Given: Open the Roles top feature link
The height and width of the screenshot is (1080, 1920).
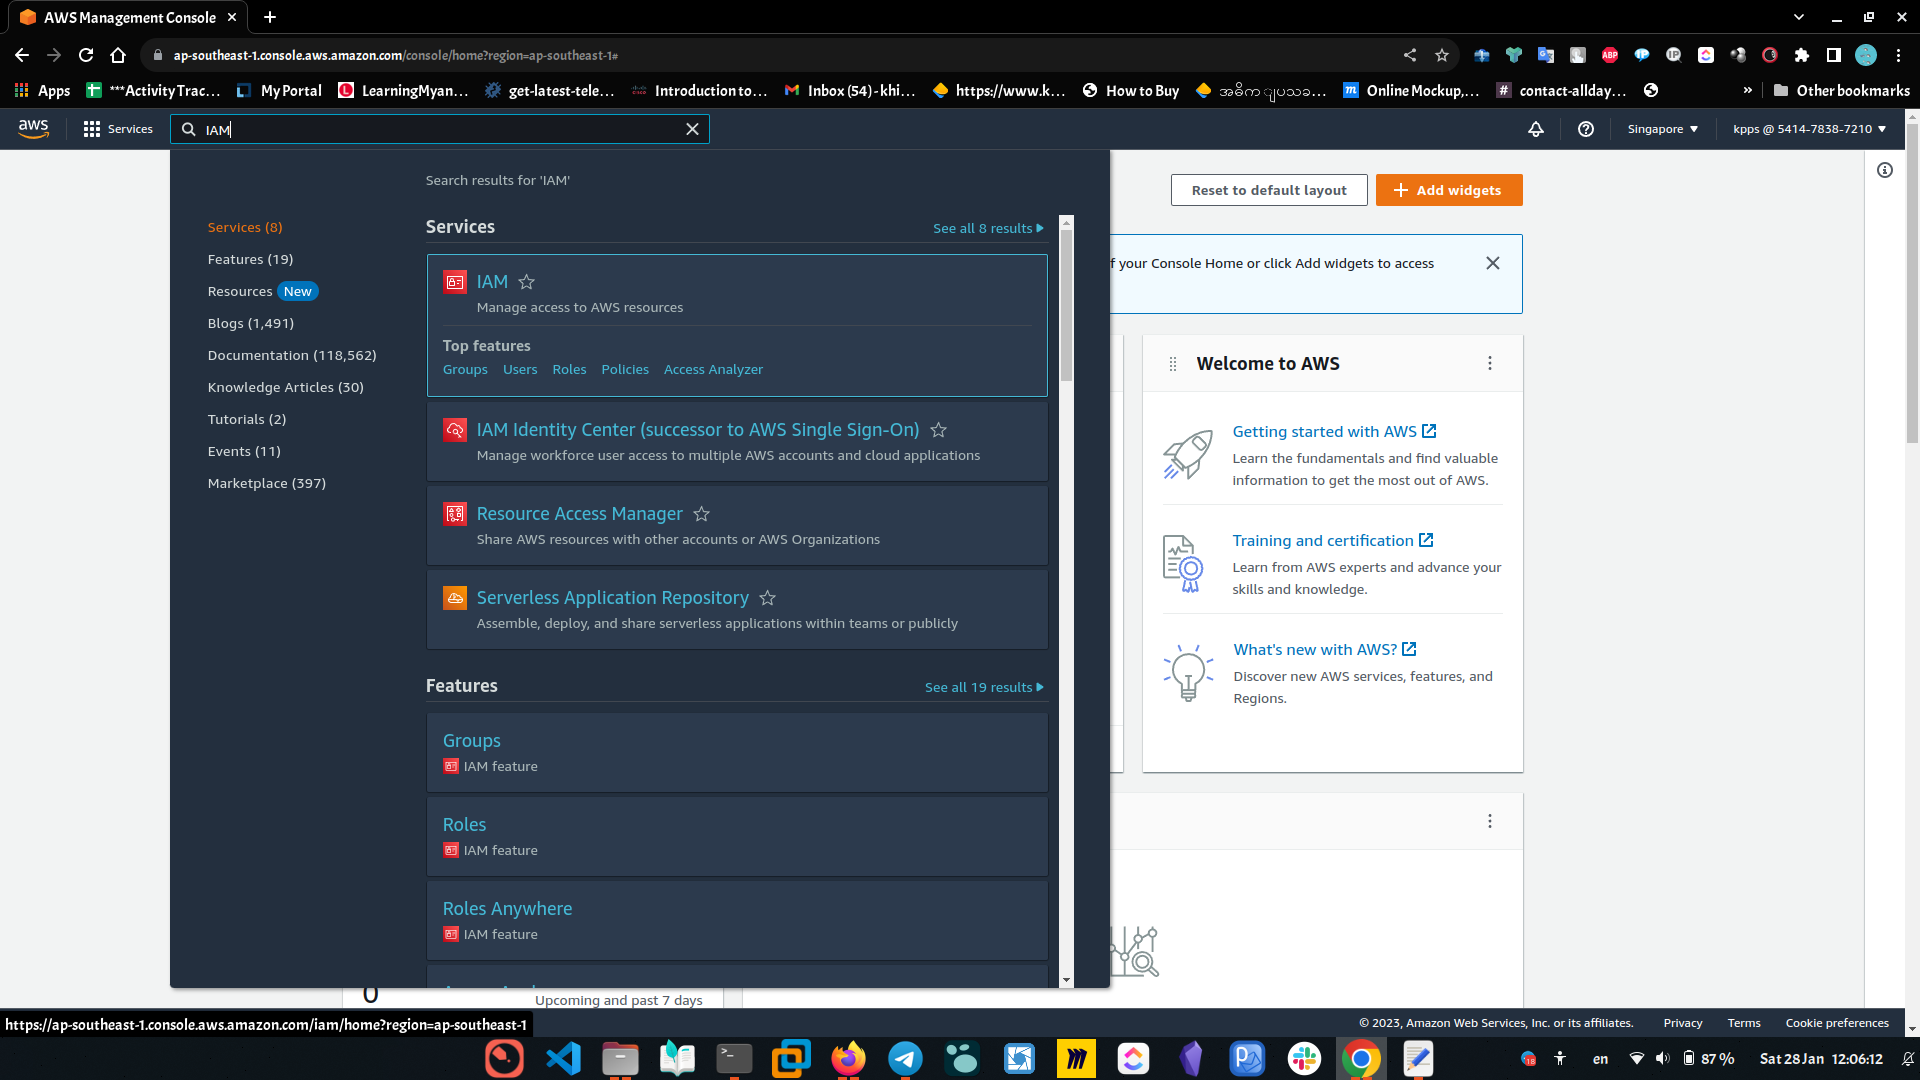Looking at the screenshot, I should pyautogui.click(x=569, y=370).
